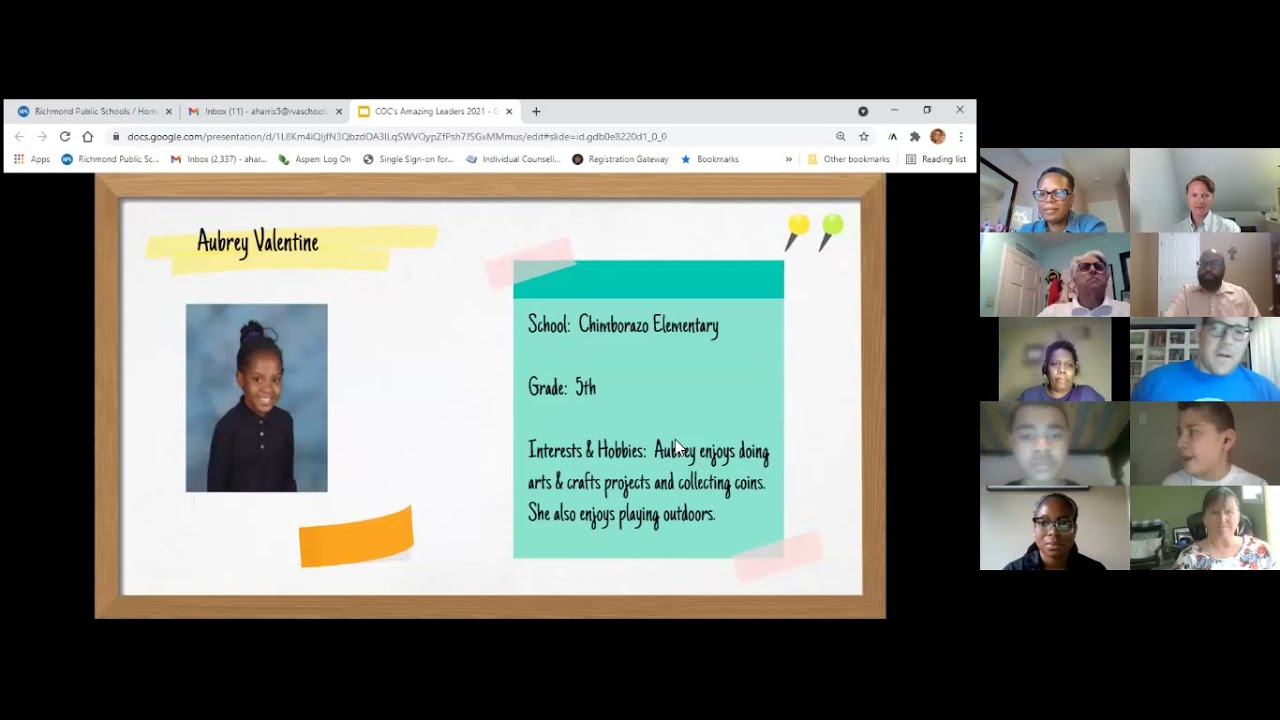This screenshot has width=1280, height=720.
Task: Open the Single Sign-on bookmark
Action: [408, 159]
